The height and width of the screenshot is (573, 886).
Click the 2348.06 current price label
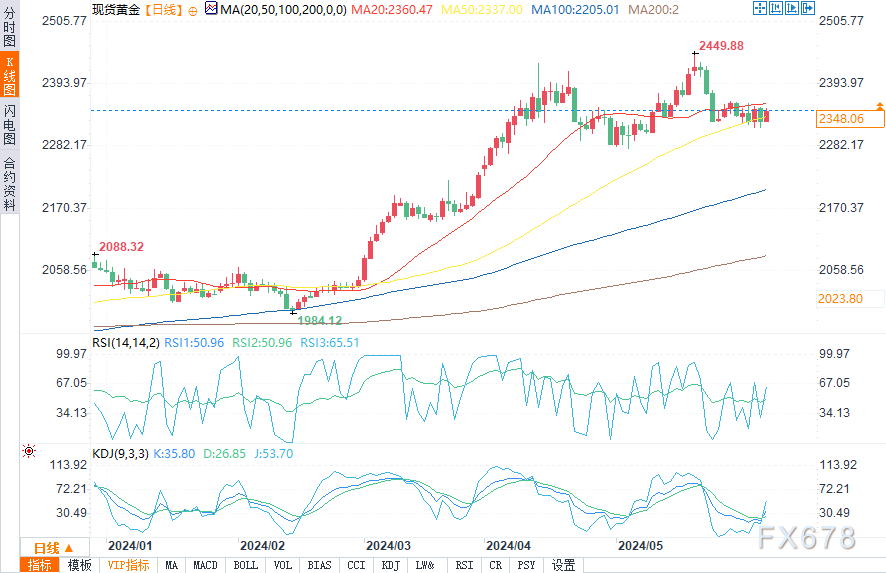click(841, 119)
